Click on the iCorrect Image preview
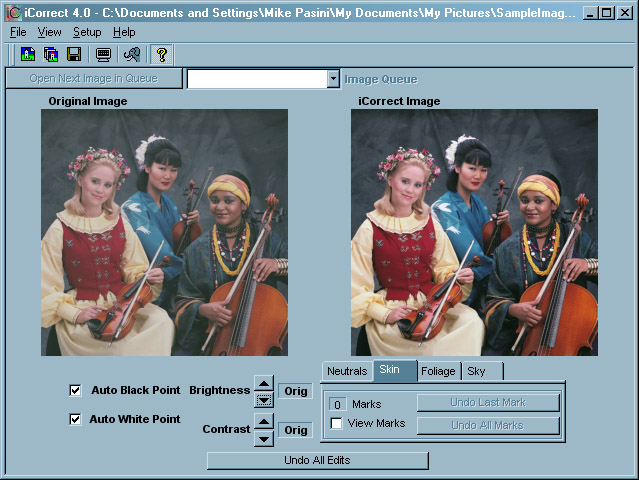Viewport: 639px width, 480px height. [474, 232]
